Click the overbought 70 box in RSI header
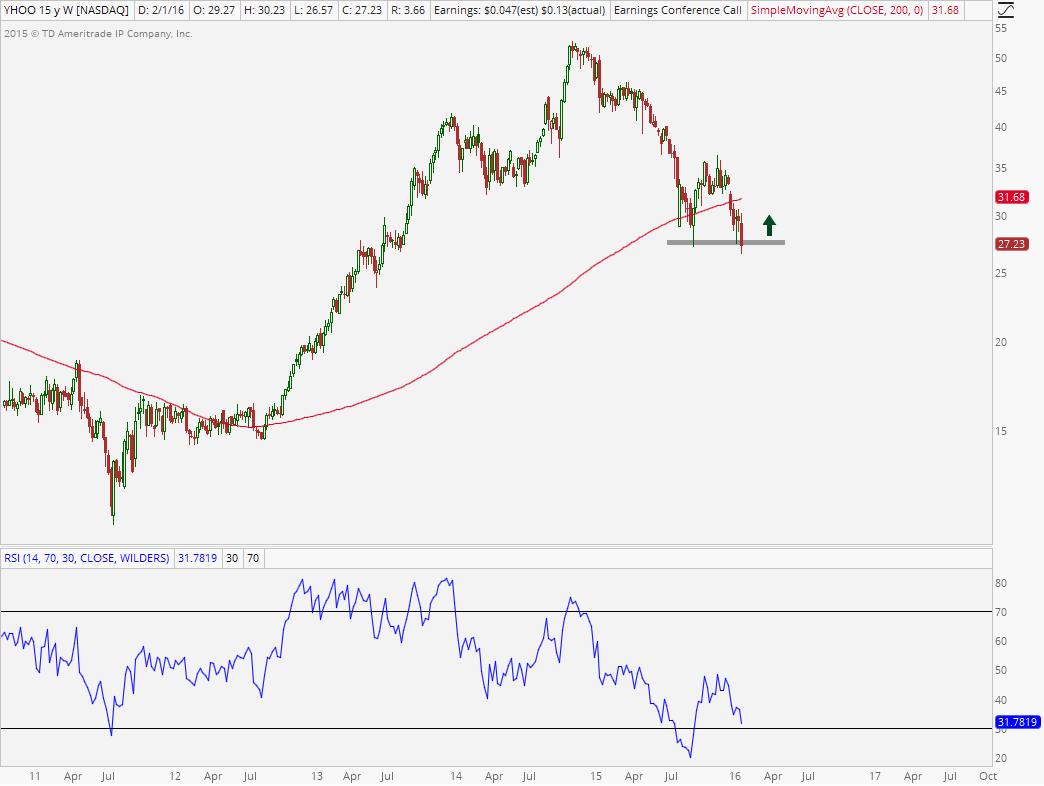The height and width of the screenshot is (786, 1044). pos(253,558)
